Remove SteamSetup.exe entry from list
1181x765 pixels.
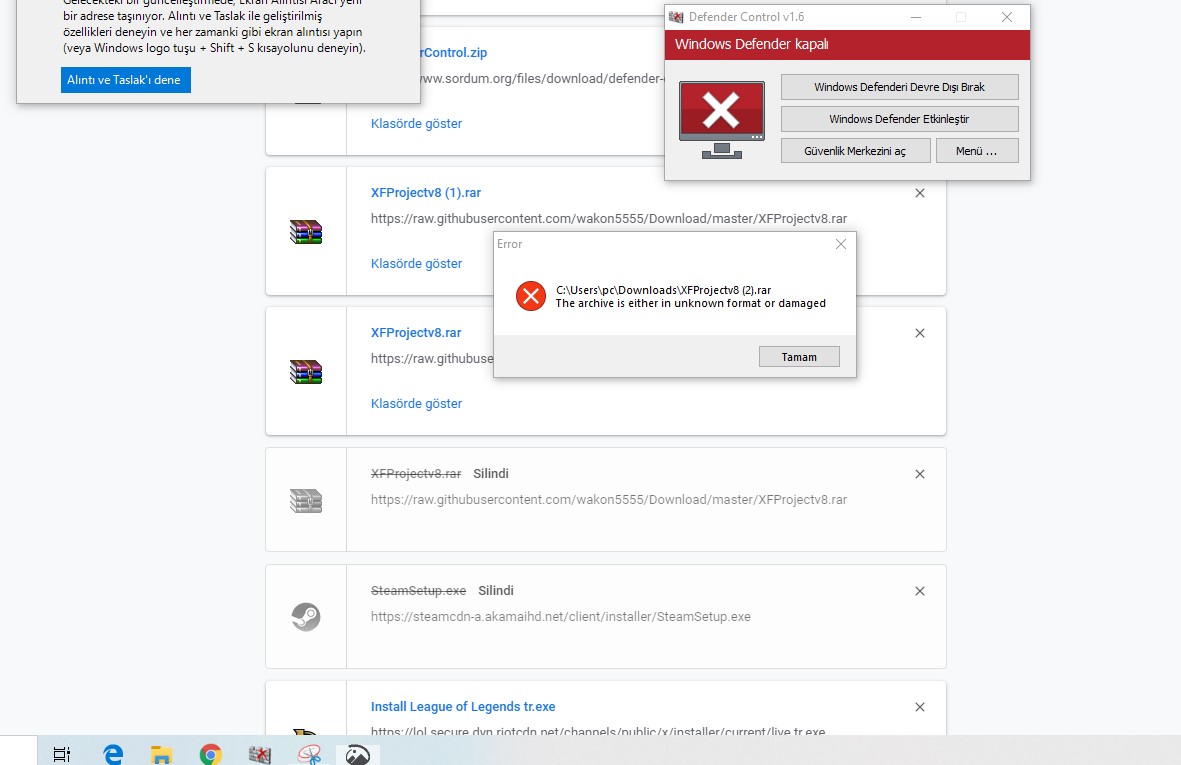click(x=920, y=591)
